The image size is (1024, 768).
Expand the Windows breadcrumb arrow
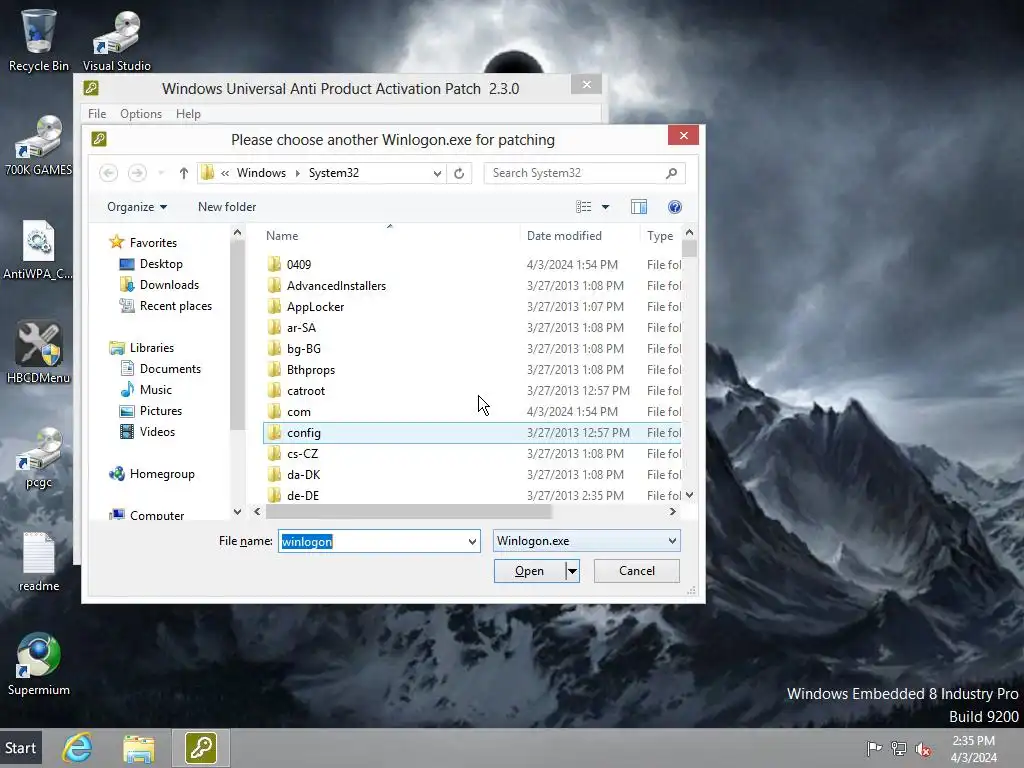(297, 173)
